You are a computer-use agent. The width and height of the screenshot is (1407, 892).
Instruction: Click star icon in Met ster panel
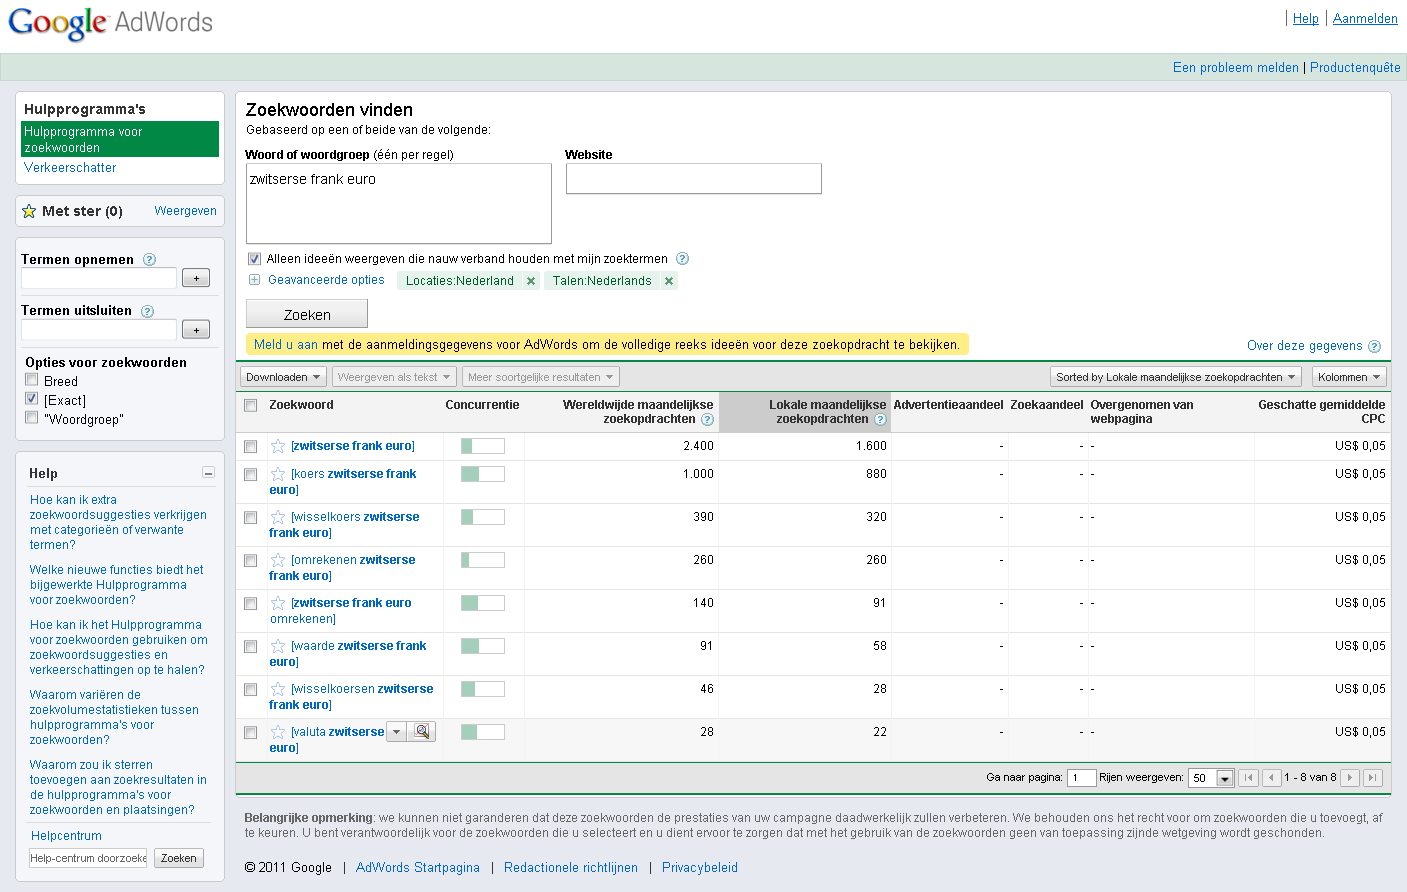(29, 211)
